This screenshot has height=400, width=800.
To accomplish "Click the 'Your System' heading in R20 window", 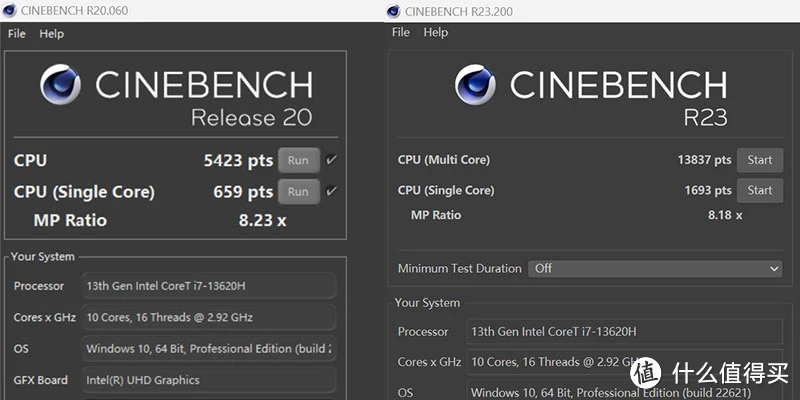I will [43, 257].
